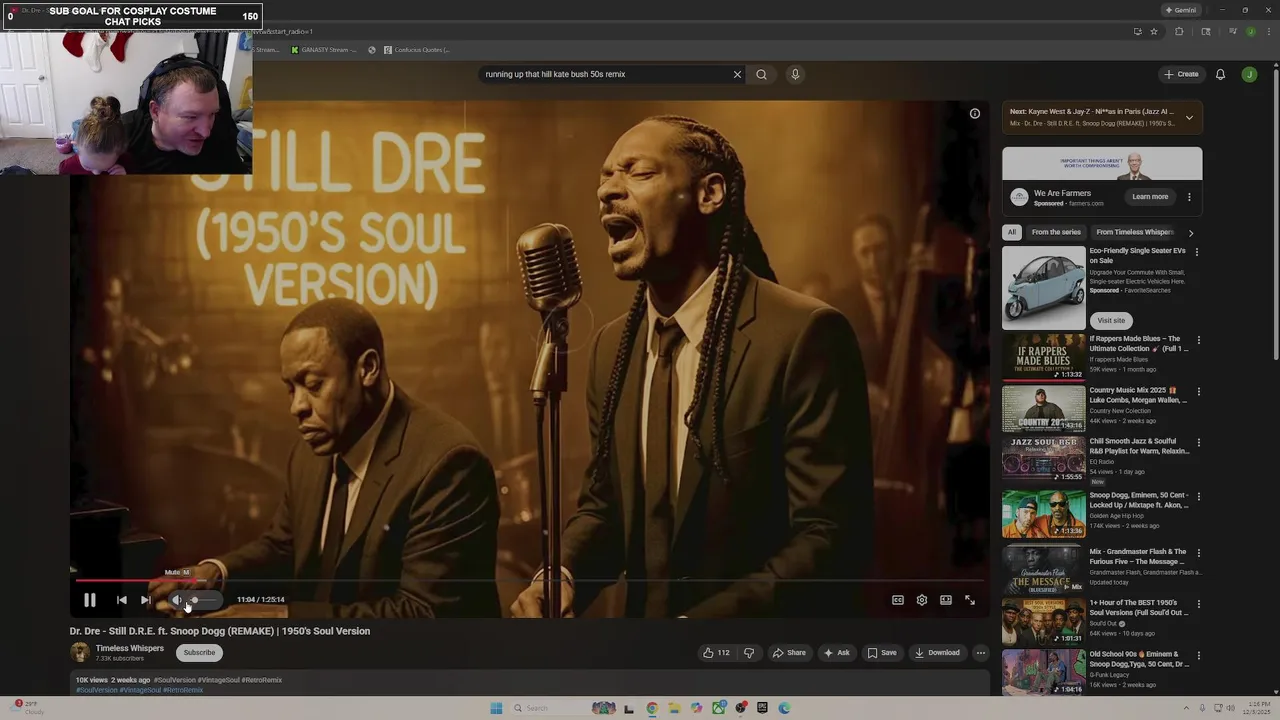This screenshot has width=1280, height=720.
Task: Open Gemini in Chrome button
Action: (x=1180, y=10)
